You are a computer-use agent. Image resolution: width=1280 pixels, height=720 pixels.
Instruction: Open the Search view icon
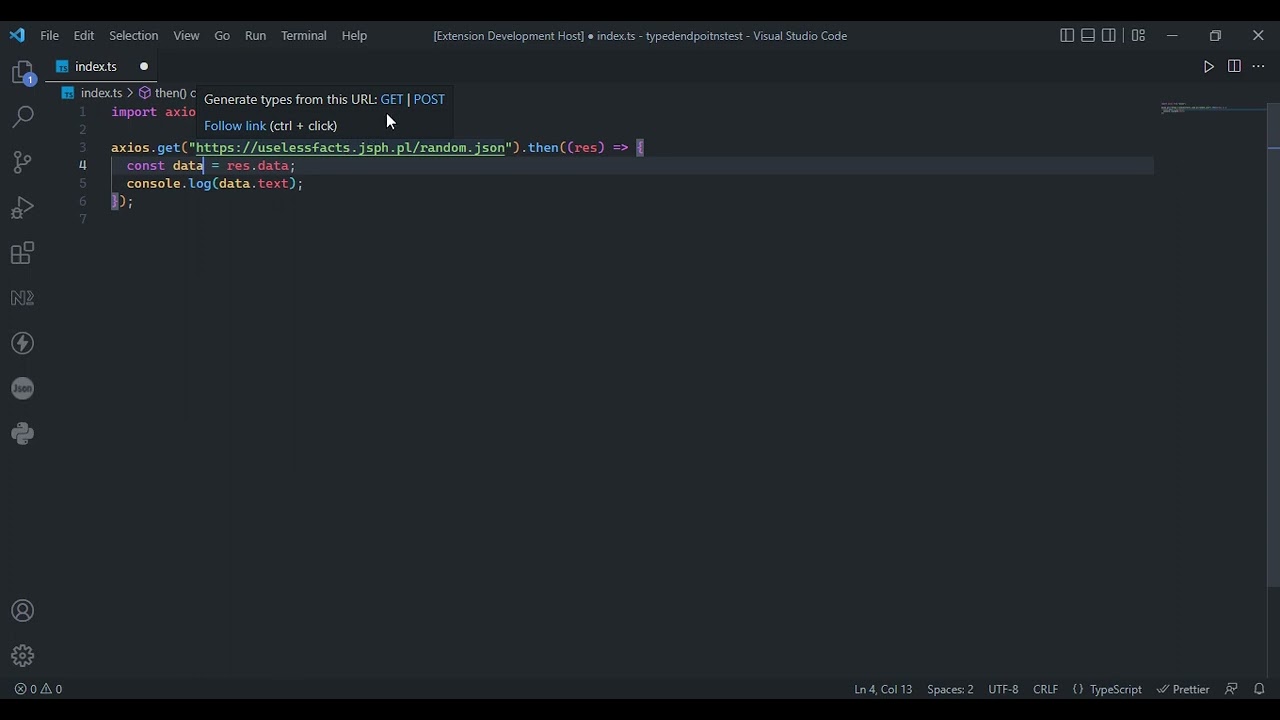pyautogui.click(x=22, y=116)
